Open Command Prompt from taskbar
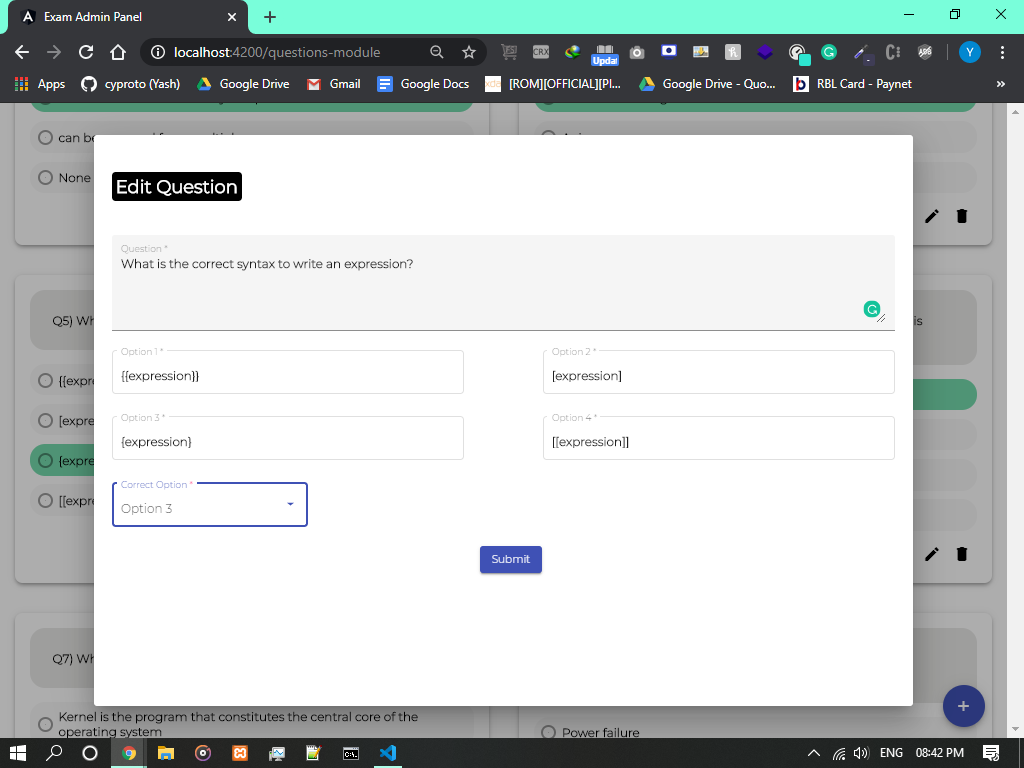Screen dimensions: 1024x768 point(351,754)
